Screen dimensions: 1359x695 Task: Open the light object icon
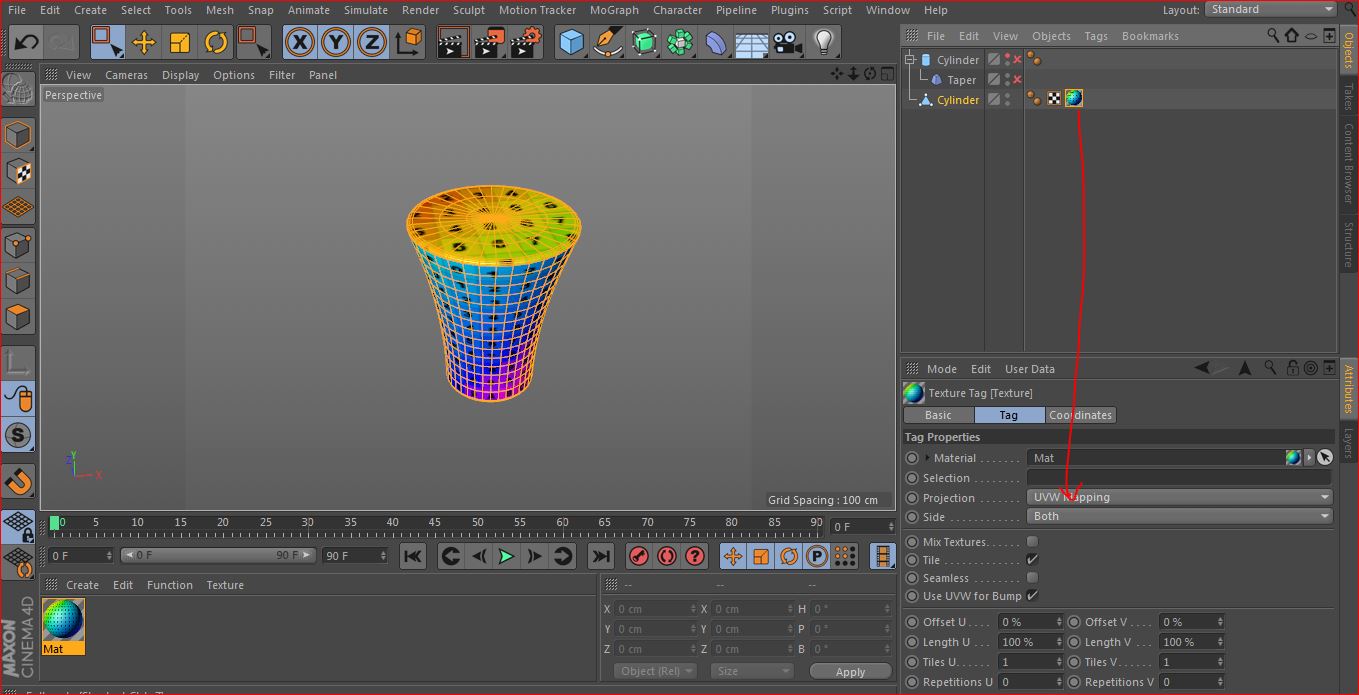(823, 42)
